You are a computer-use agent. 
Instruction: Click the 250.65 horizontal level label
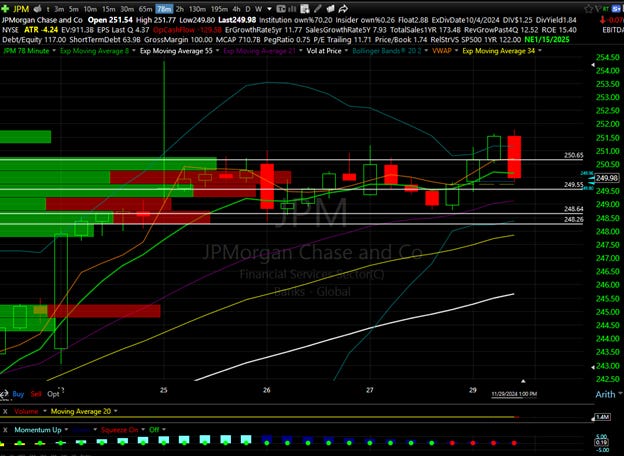click(573, 155)
